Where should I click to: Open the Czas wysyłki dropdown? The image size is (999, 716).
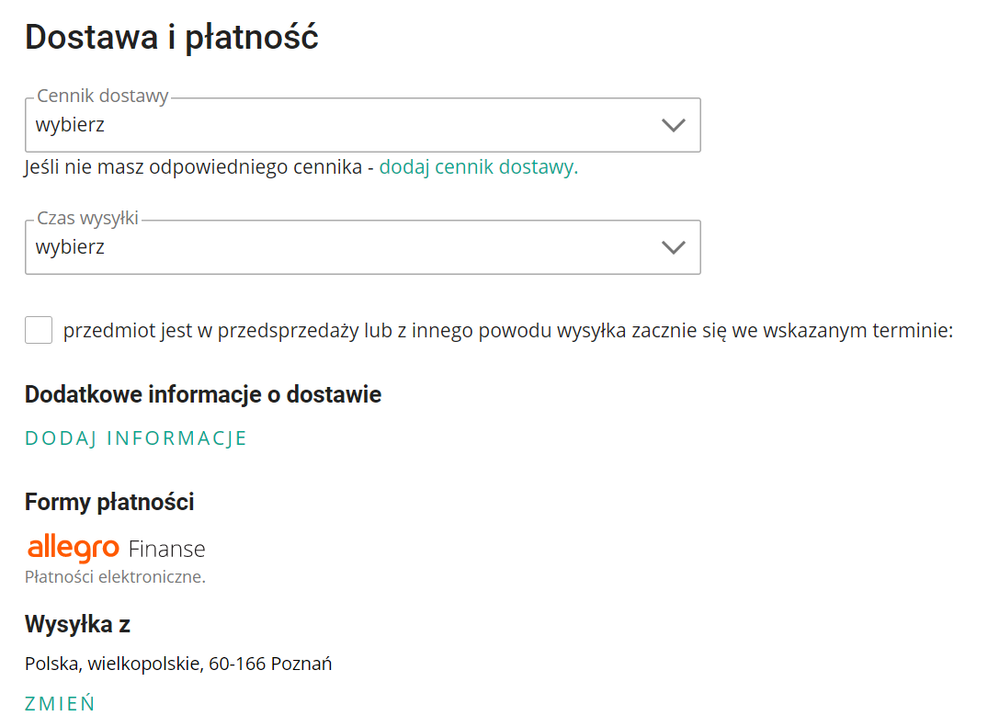pyautogui.click(x=363, y=247)
